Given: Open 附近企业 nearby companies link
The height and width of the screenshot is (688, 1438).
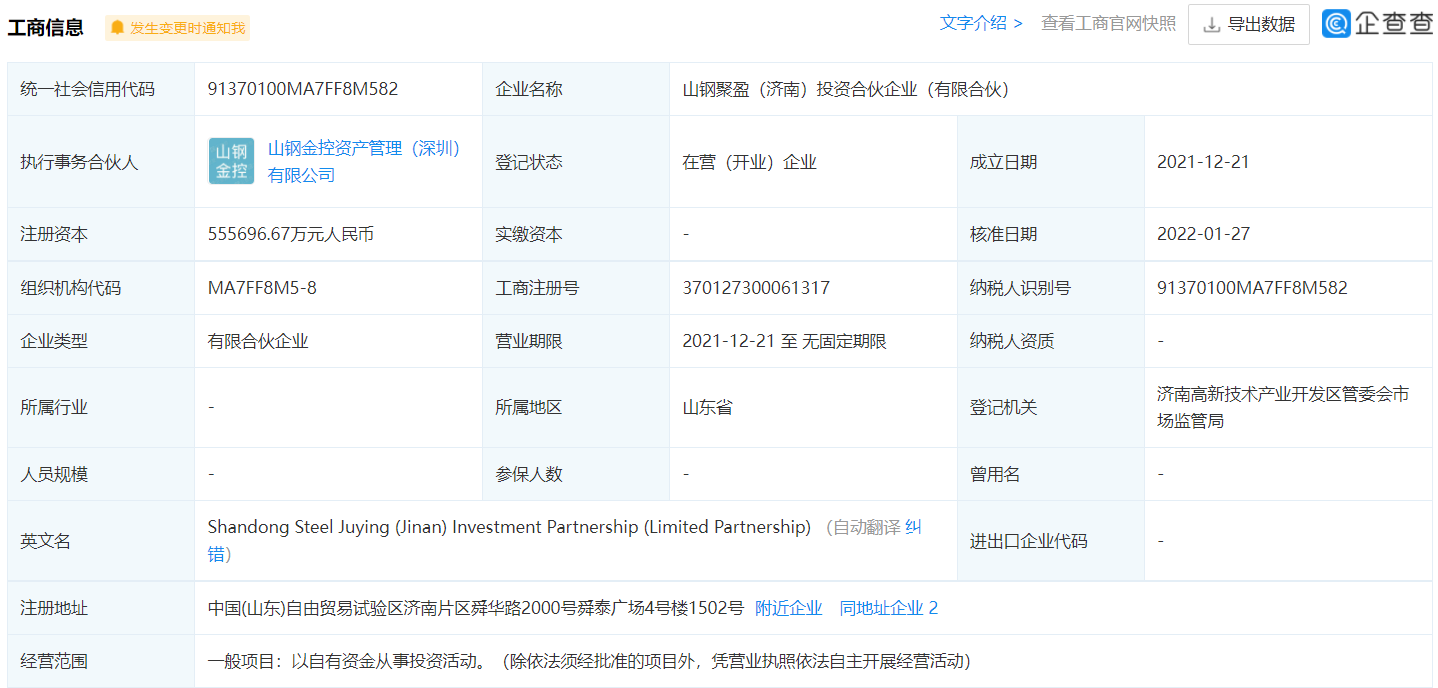Looking at the screenshot, I should [x=788, y=608].
